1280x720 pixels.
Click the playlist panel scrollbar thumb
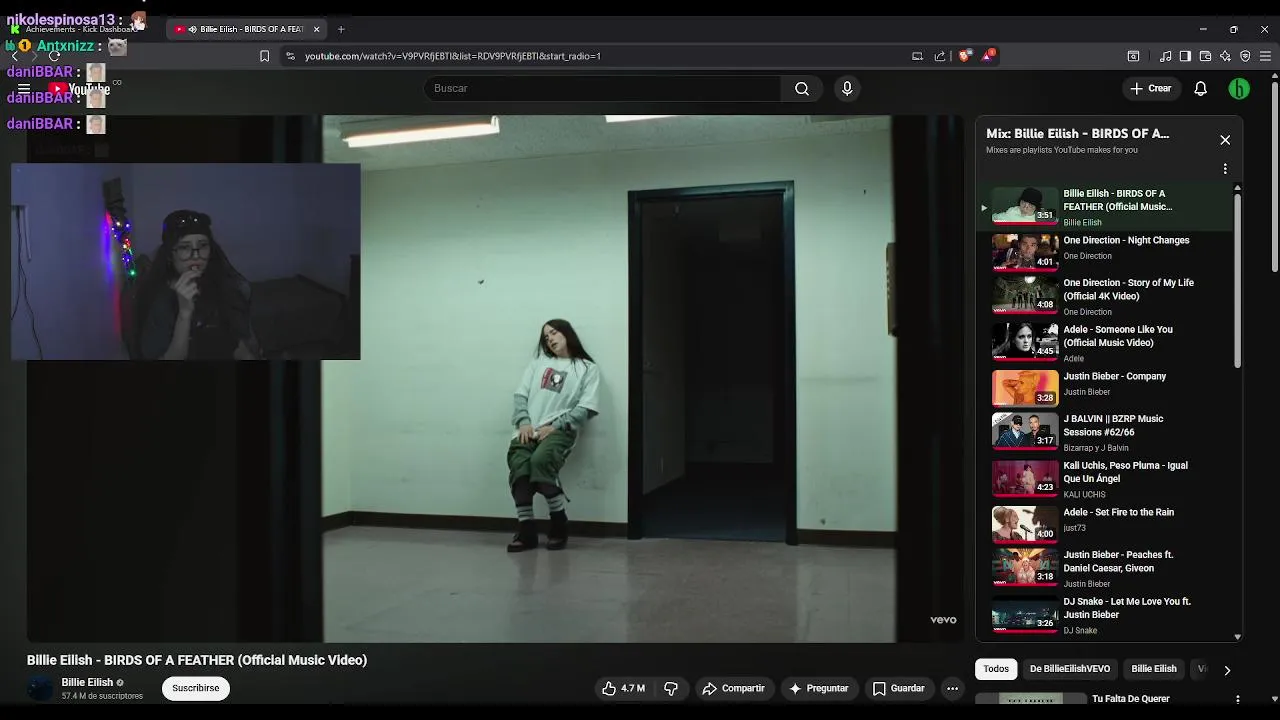(1237, 280)
